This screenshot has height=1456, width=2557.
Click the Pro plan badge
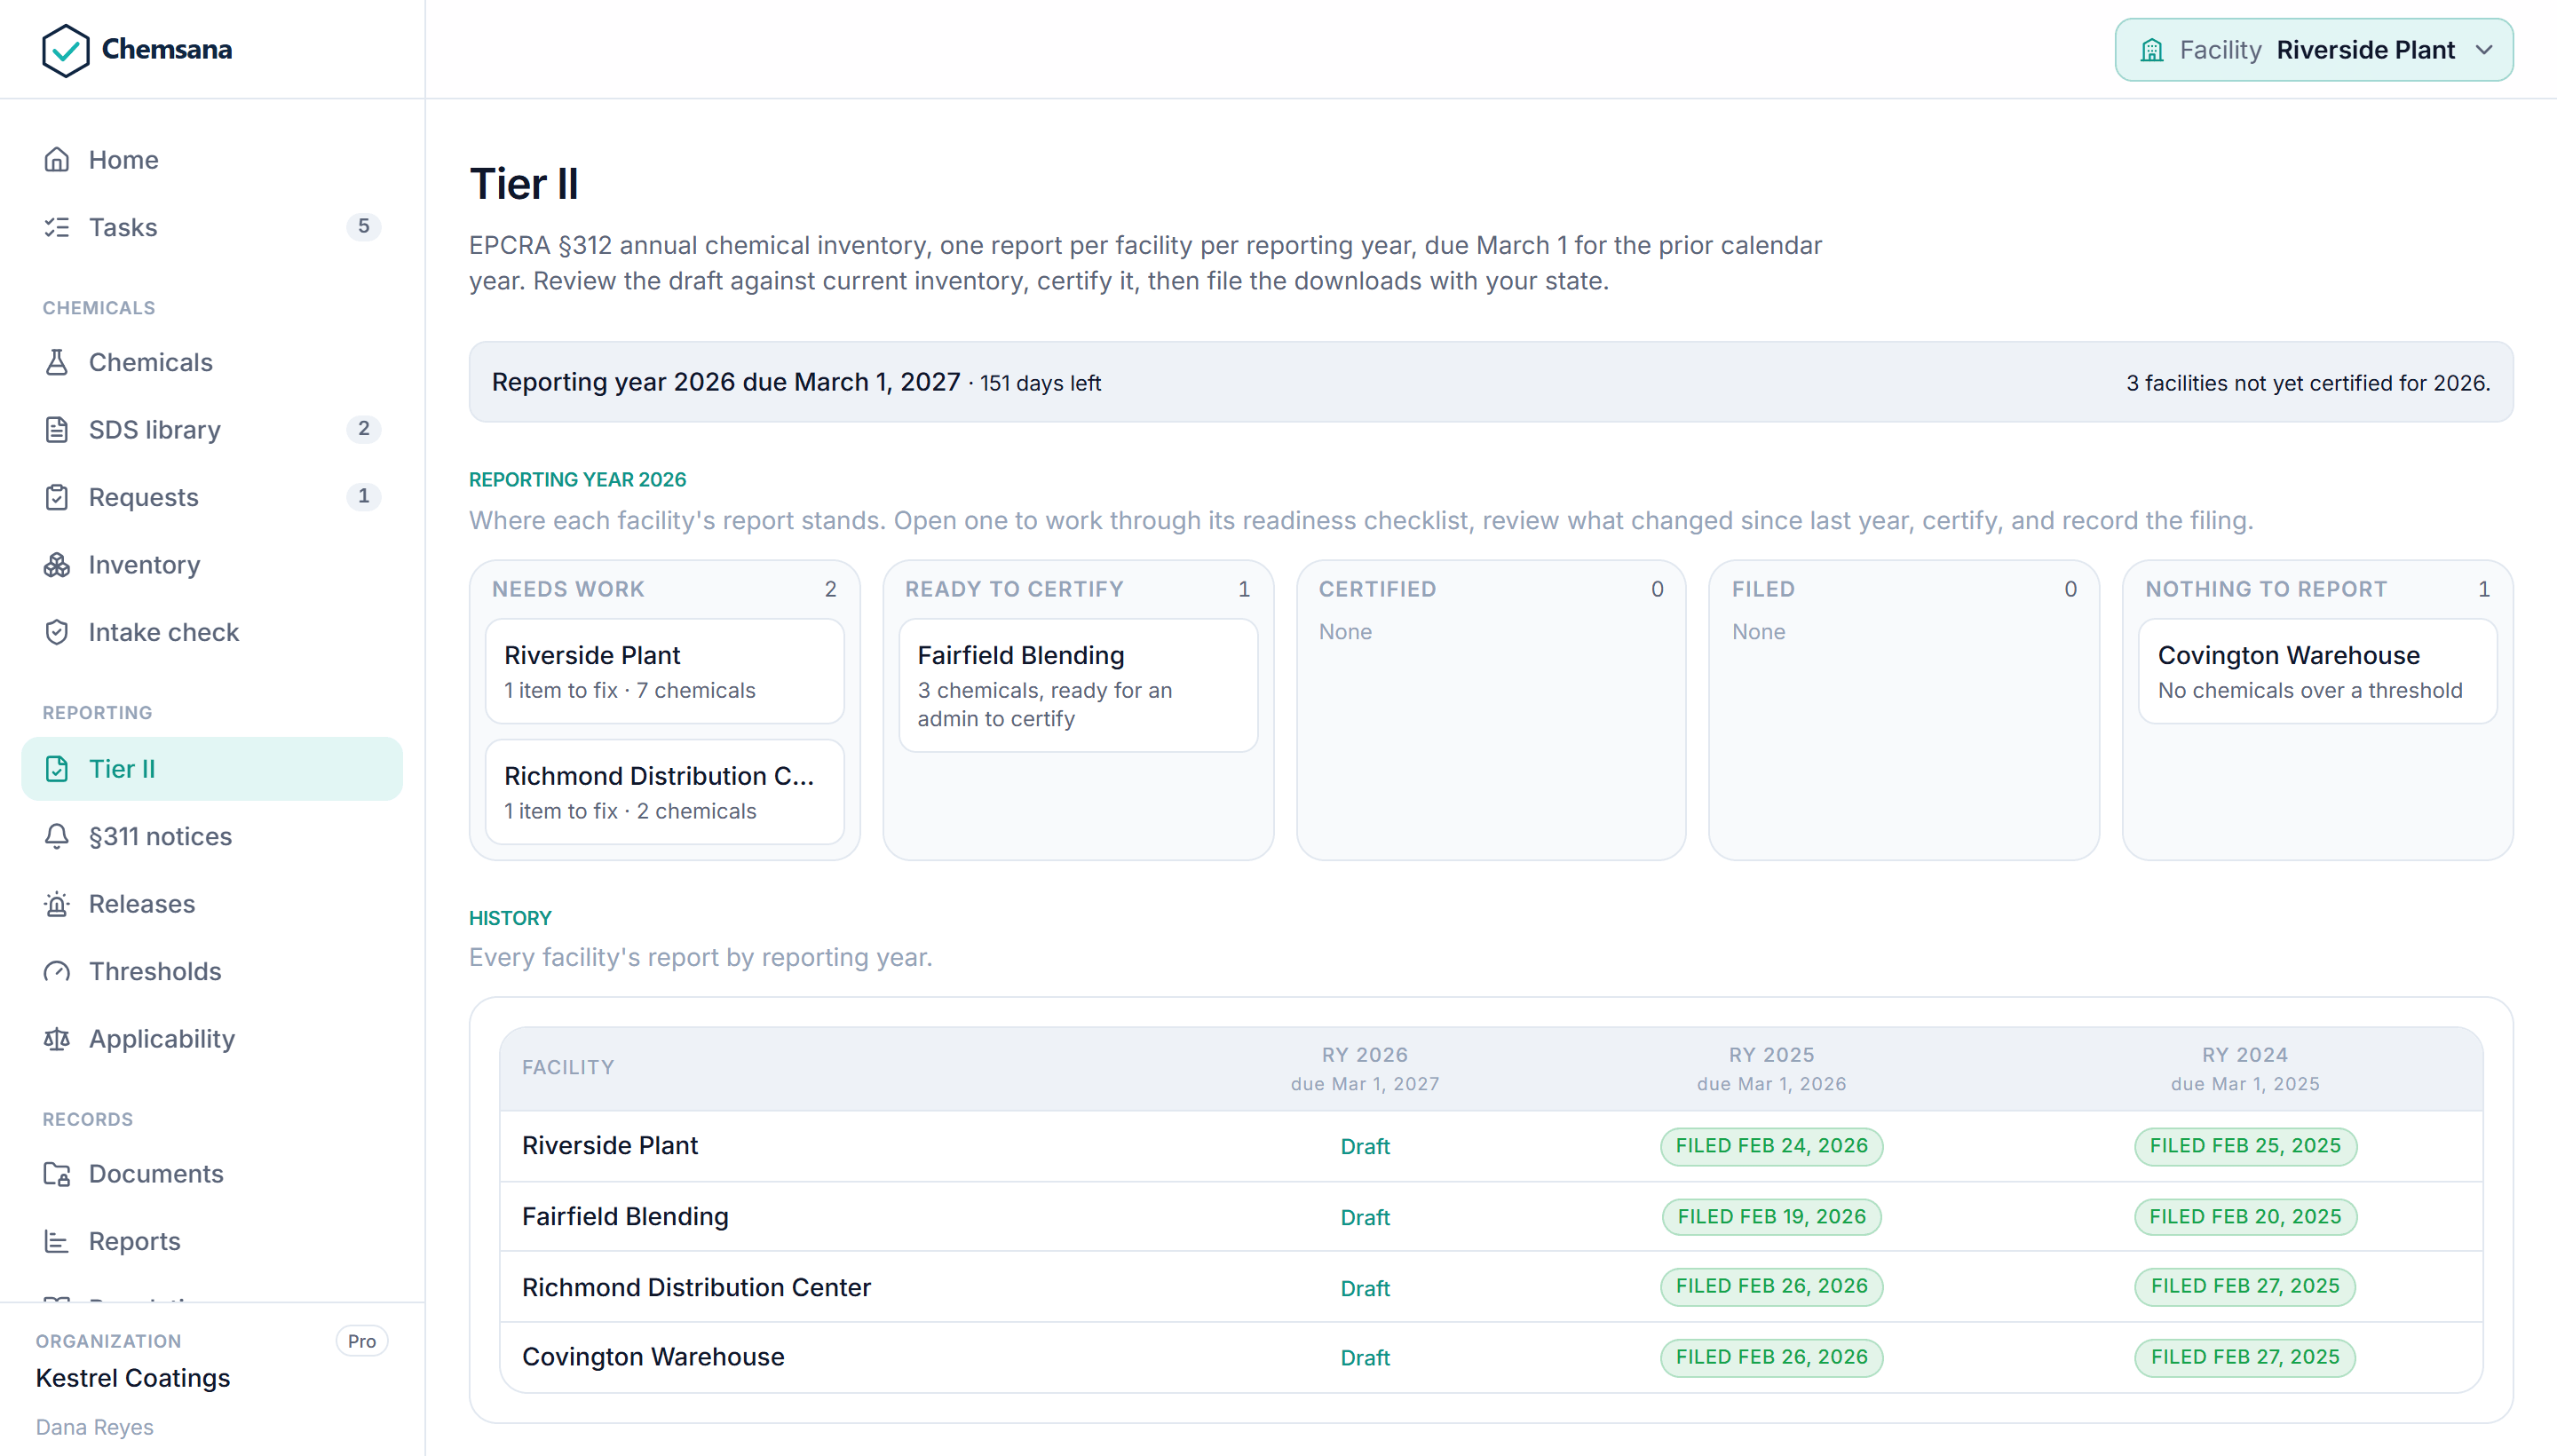coord(362,1341)
